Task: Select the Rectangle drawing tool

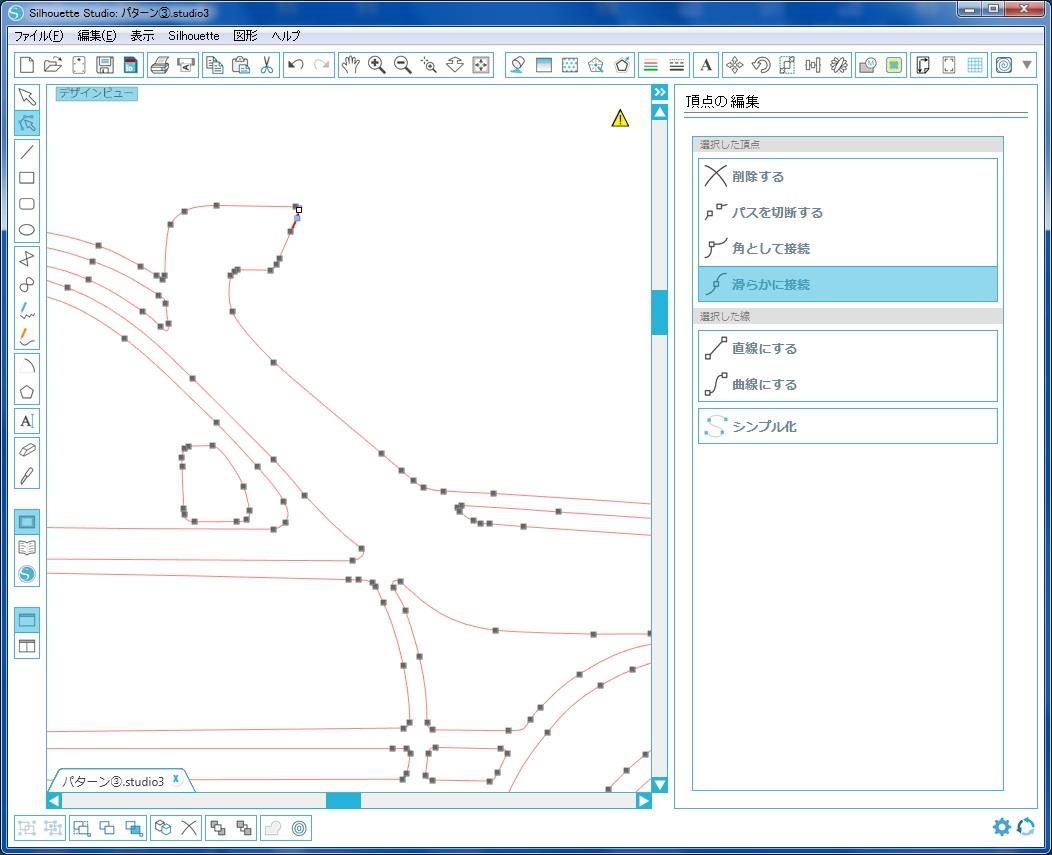Action: tap(27, 178)
